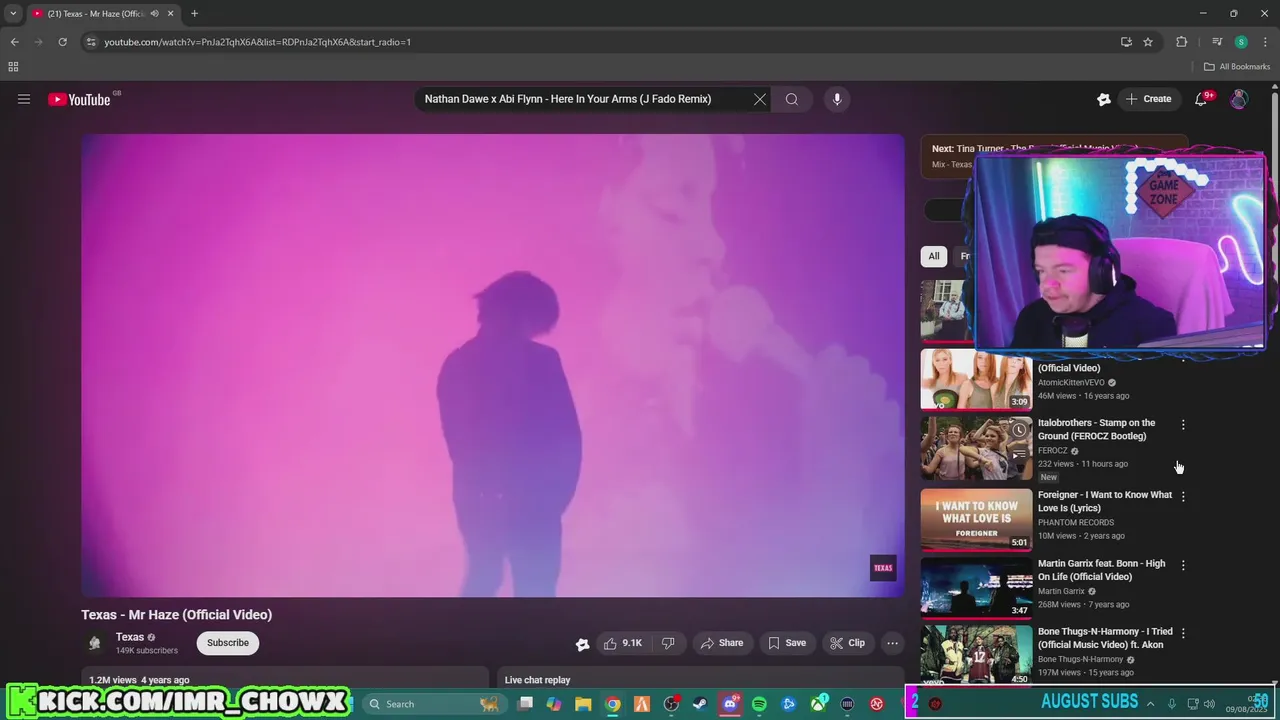Open the Chrome three-dot menu
Screen dimensions: 1280x720
coord(1265,42)
